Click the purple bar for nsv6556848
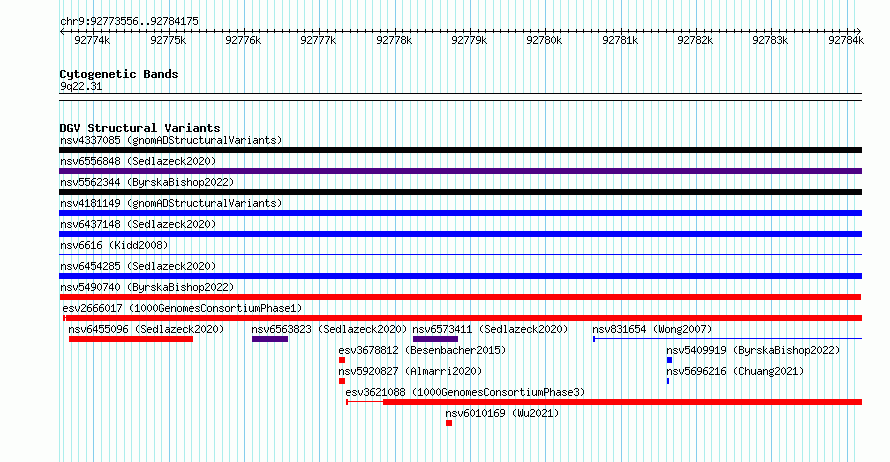Image resolution: width=890 pixels, height=462 pixels. (460, 171)
